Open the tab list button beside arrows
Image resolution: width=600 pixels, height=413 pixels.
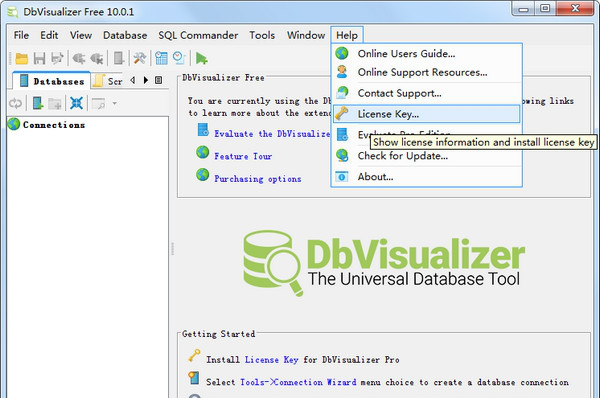(158, 80)
